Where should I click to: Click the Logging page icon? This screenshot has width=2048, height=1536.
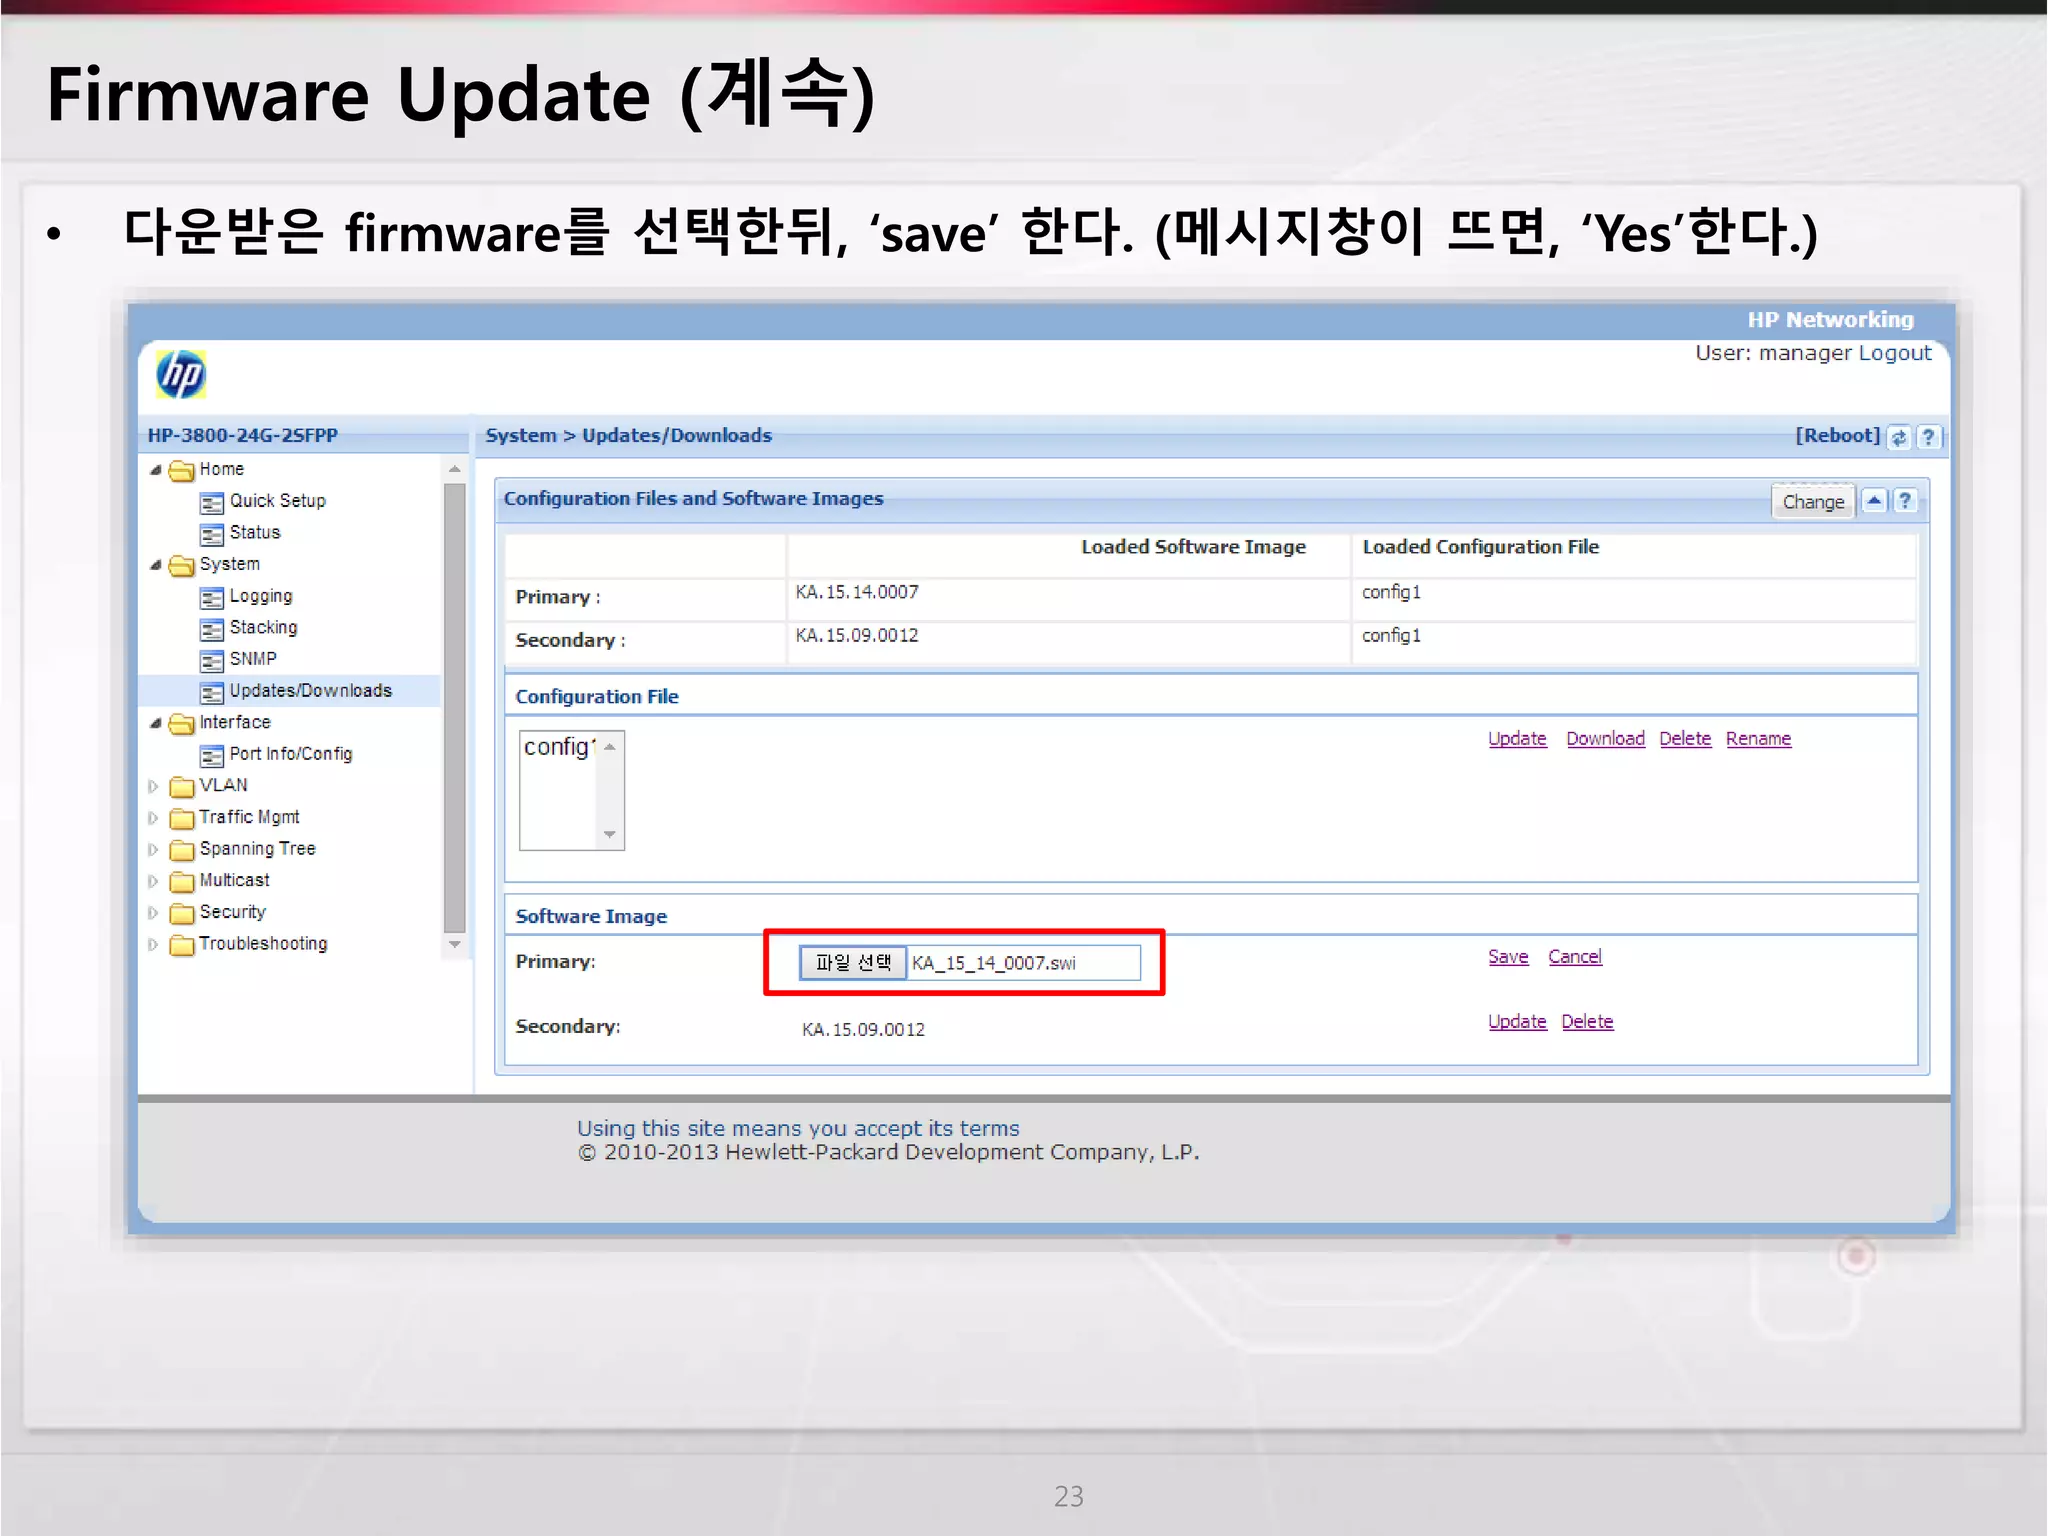click(211, 598)
